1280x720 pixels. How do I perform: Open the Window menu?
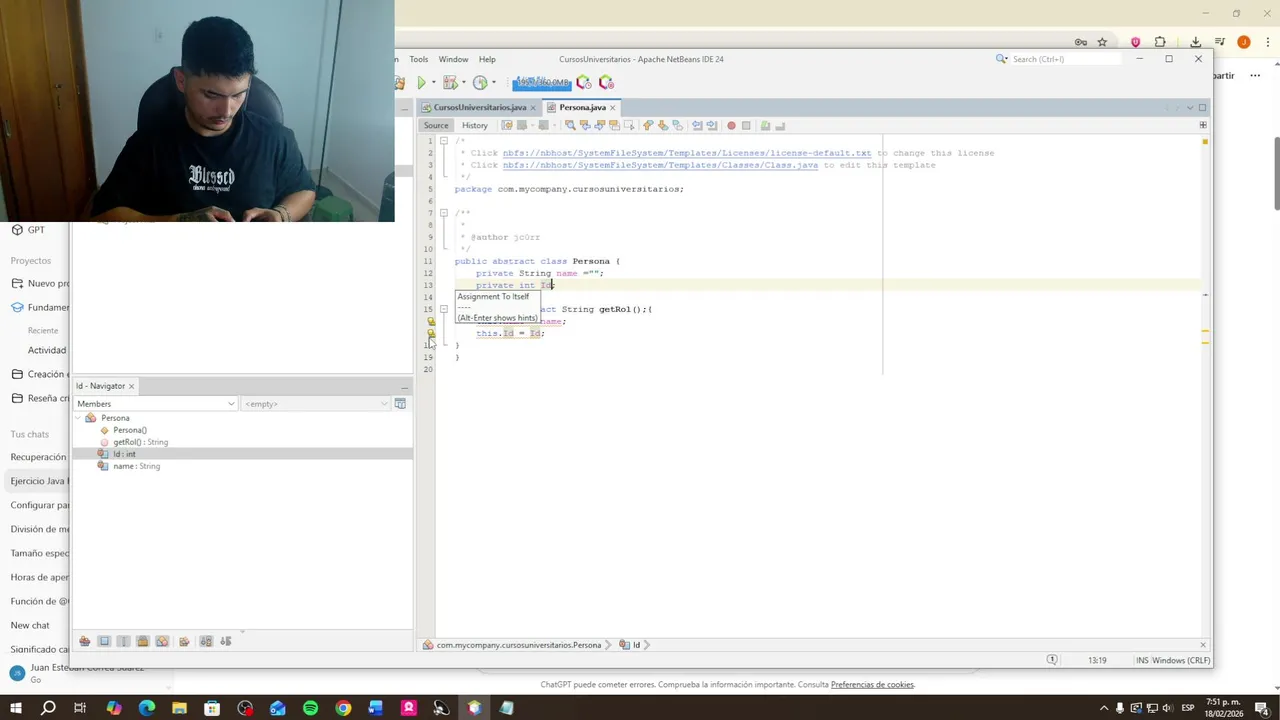[453, 59]
